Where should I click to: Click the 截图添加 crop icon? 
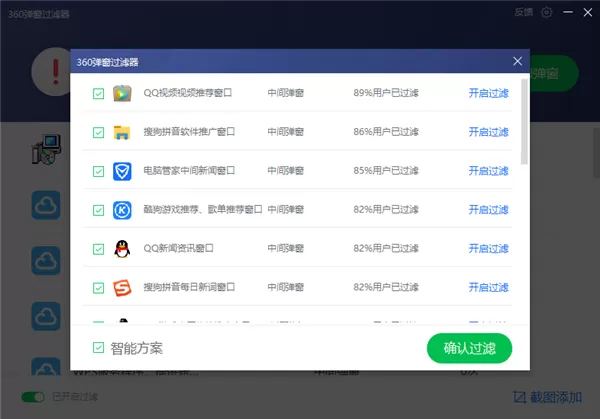[x=519, y=397]
